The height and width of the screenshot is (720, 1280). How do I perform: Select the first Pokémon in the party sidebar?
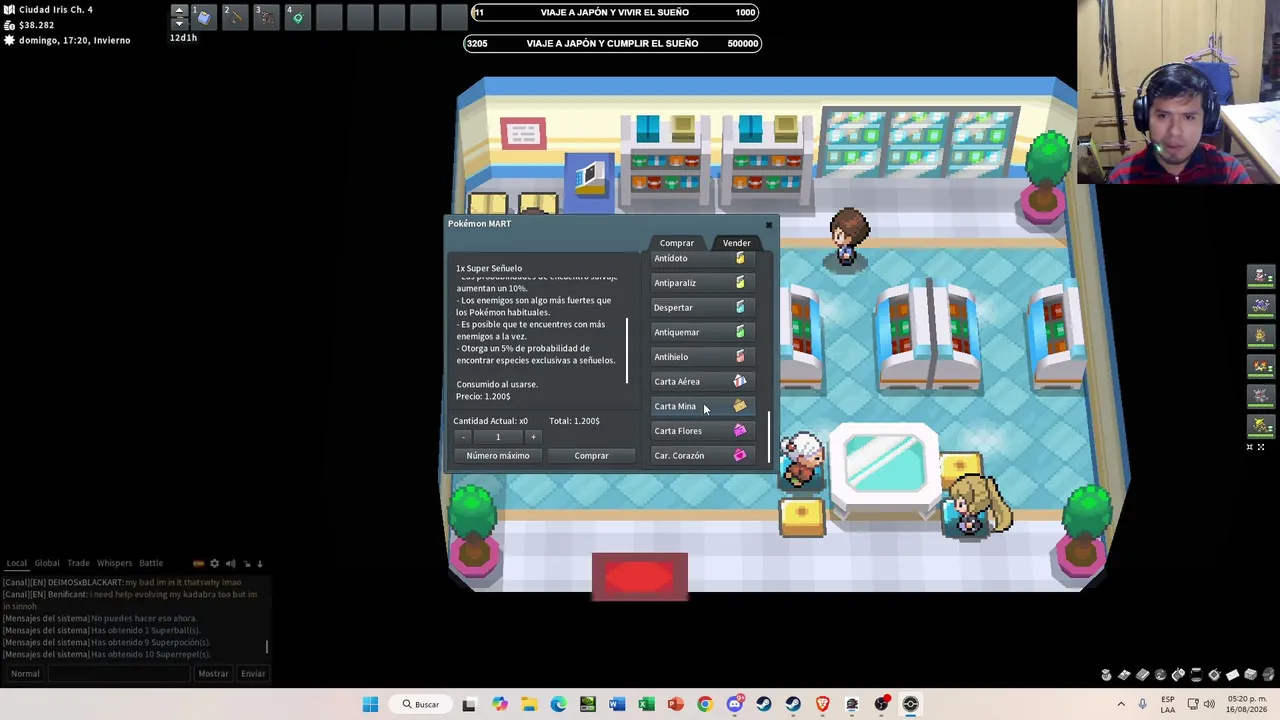[x=1261, y=276]
